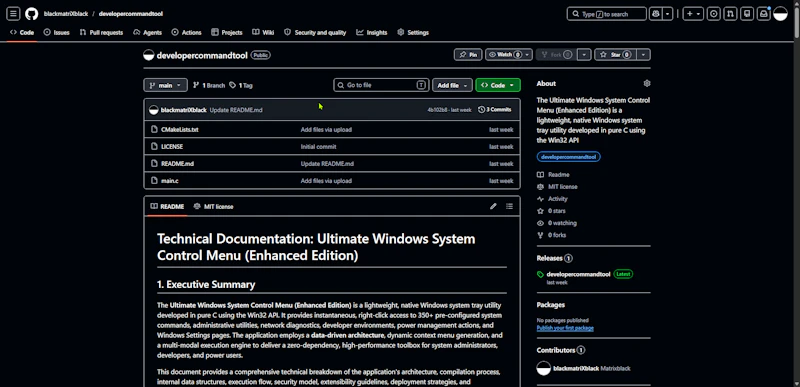Expand the Fork options arrow

(x=585, y=55)
